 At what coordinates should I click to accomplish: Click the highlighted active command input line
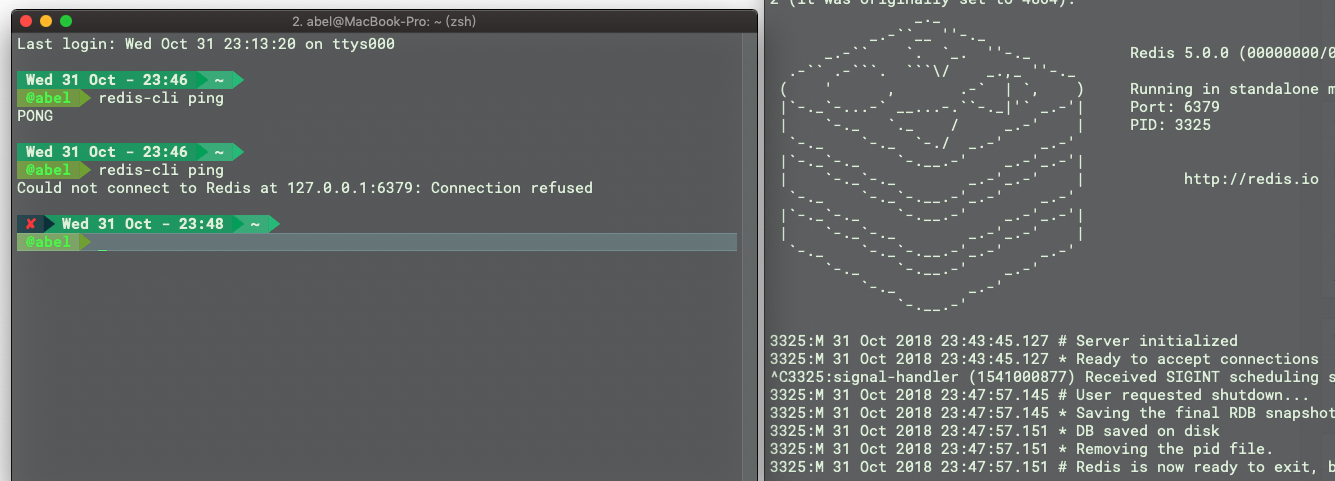377,242
